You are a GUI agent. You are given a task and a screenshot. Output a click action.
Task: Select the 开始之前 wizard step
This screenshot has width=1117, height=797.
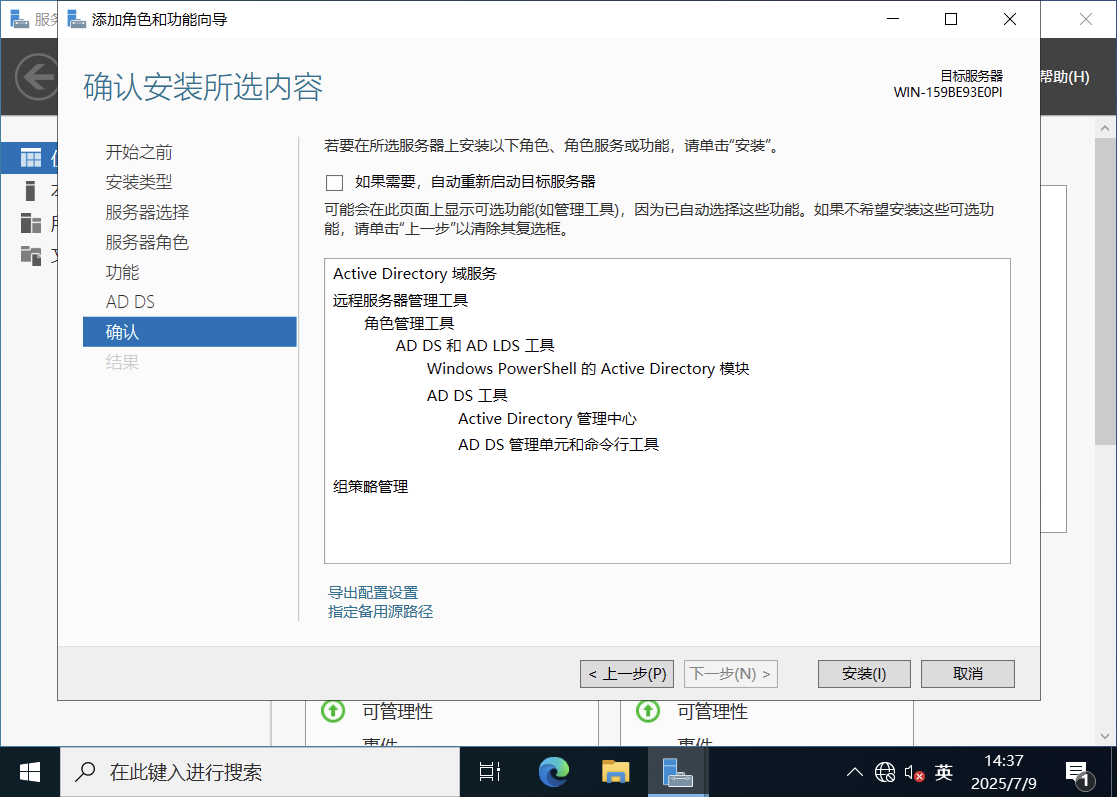tap(139, 152)
